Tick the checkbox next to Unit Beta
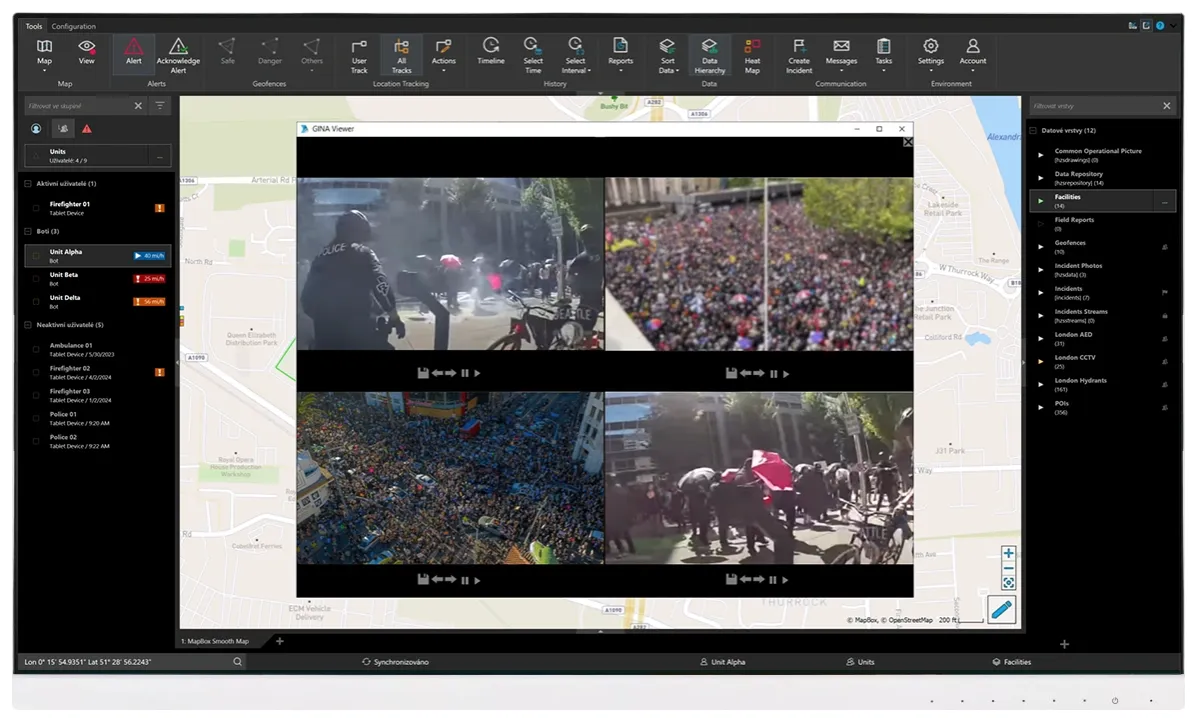This screenshot has height=718, width=1200. click(36, 279)
